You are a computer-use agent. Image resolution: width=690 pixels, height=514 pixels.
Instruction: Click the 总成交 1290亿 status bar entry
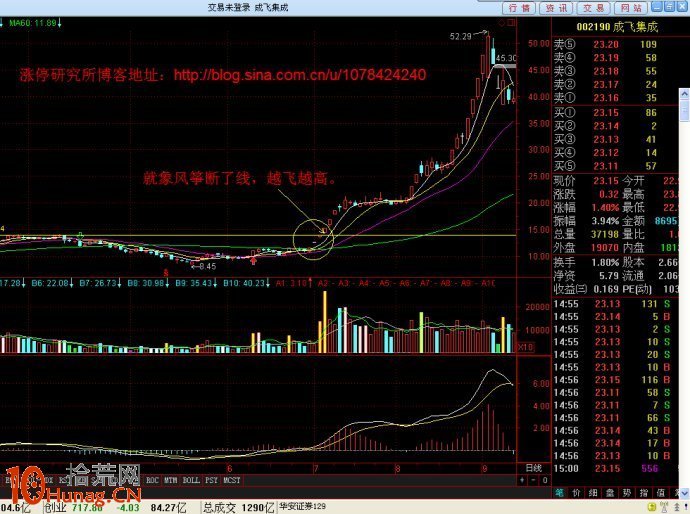(x=239, y=507)
